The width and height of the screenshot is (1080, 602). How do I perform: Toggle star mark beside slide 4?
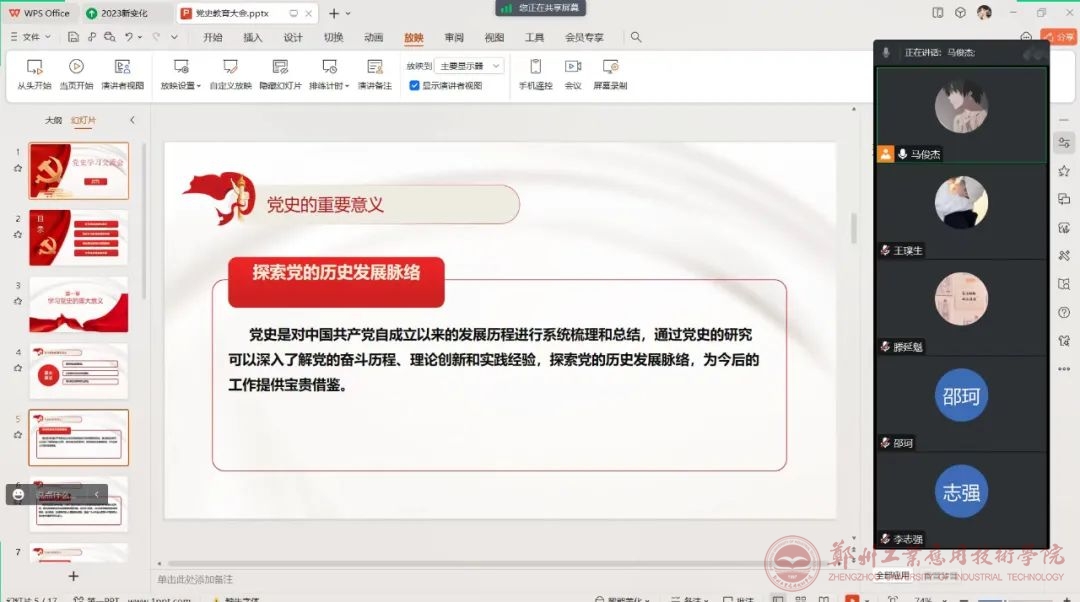17,369
